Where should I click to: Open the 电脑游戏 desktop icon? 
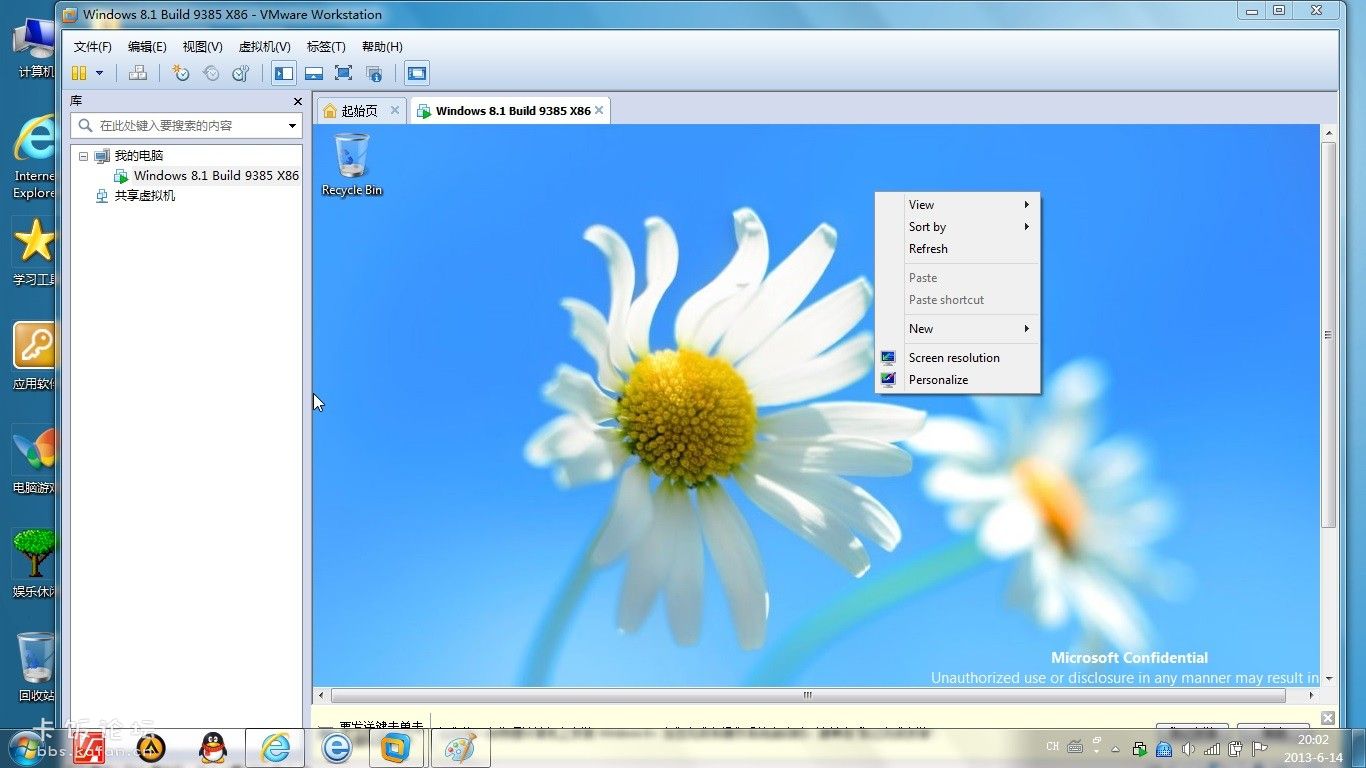coord(34,461)
